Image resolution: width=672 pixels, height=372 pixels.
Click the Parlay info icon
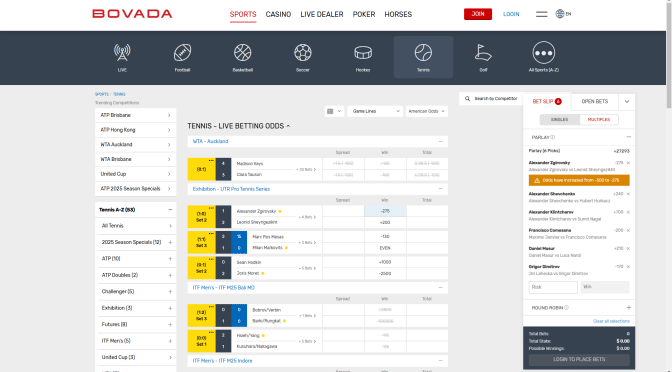point(552,138)
